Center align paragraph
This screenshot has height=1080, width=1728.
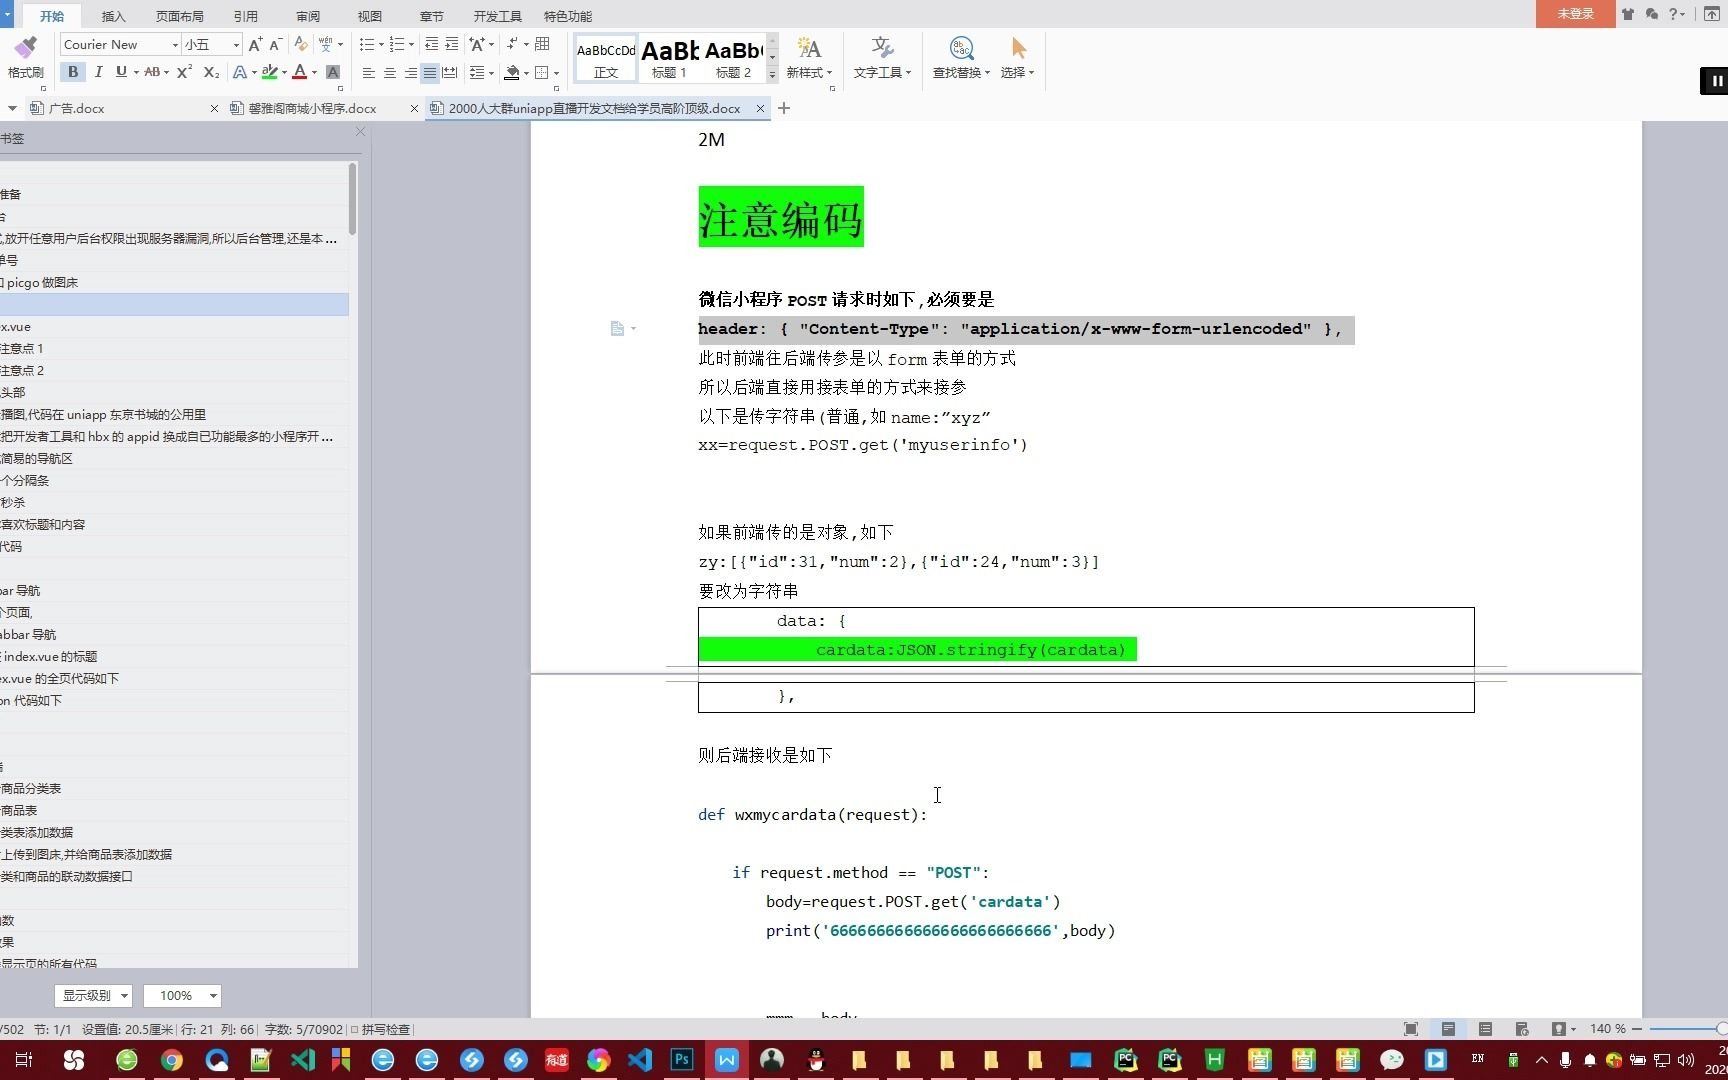[x=389, y=72]
